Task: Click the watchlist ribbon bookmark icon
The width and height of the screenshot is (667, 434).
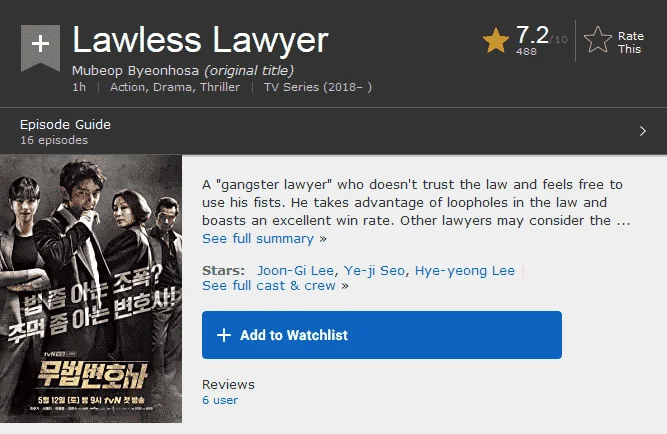Action: (x=40, y=48)
